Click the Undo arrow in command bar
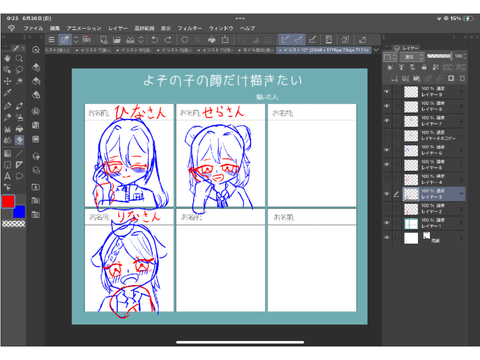 pos(155,40)
